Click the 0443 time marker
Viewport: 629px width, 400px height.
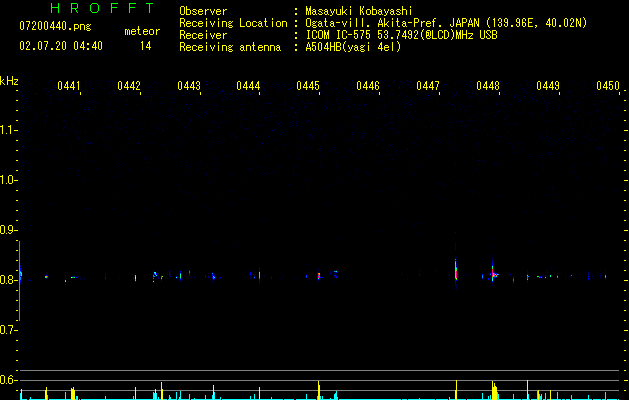pos(189,85)
